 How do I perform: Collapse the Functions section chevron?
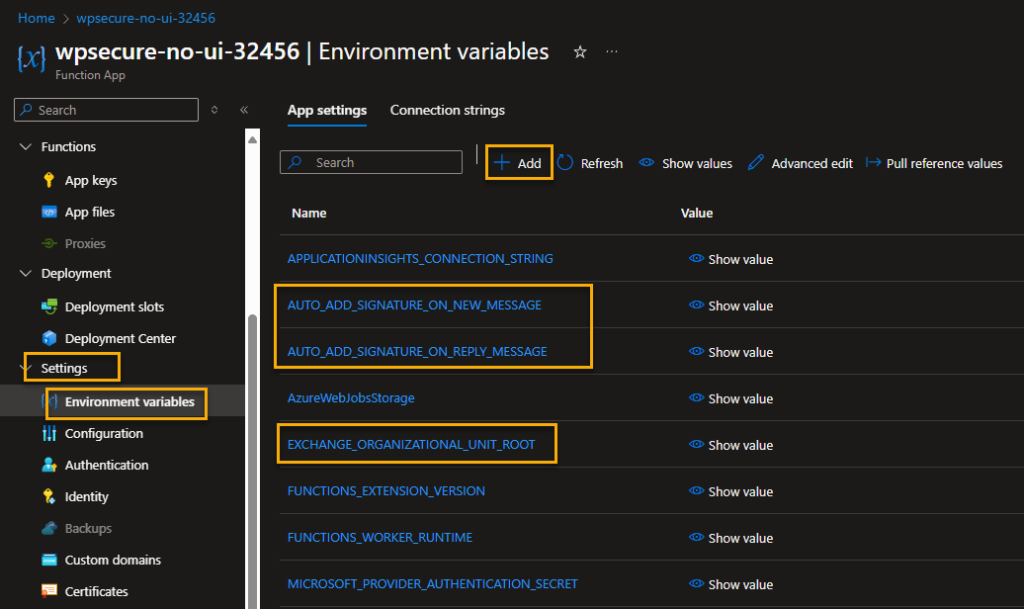(25, 146)
